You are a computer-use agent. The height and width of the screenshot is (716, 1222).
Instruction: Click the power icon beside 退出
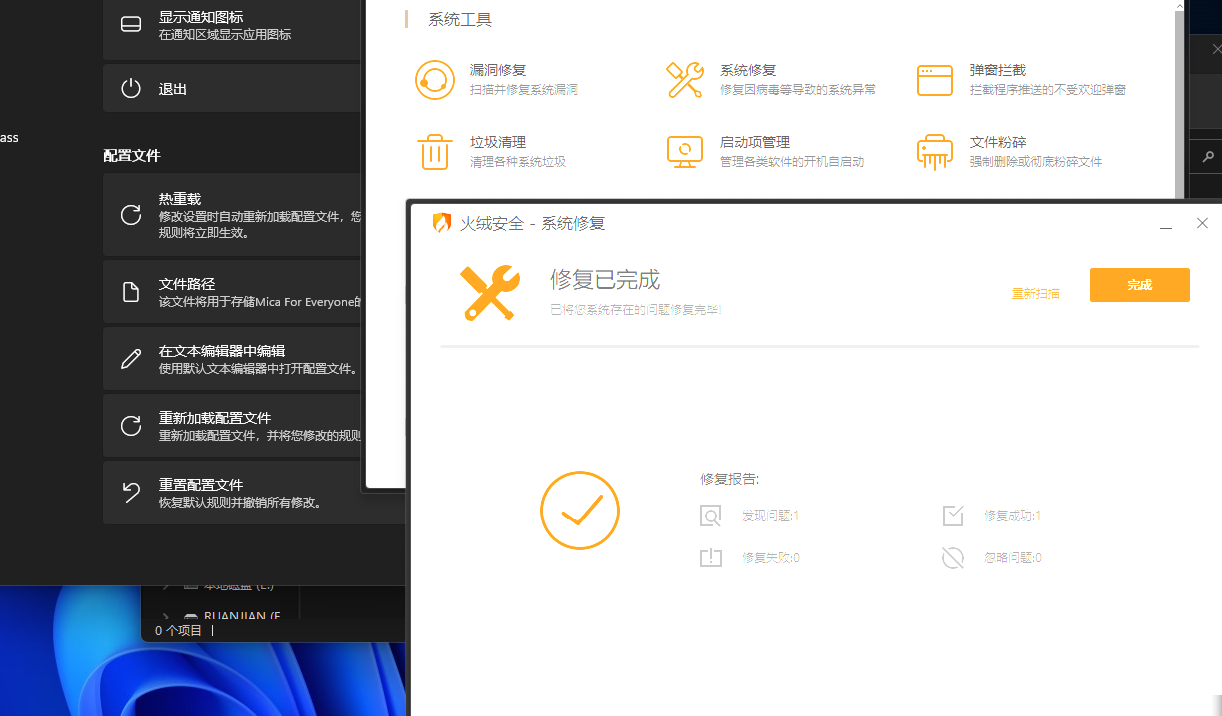coord(131,88)
